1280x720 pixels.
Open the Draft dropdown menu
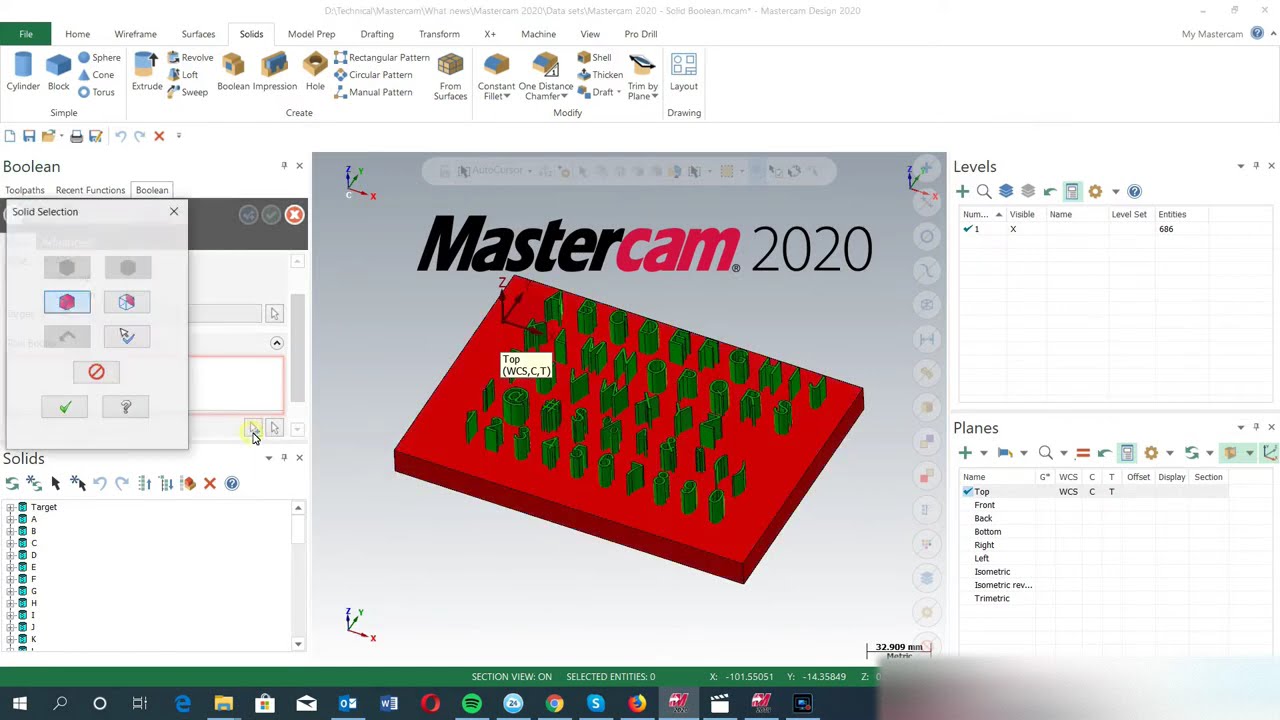621,92
